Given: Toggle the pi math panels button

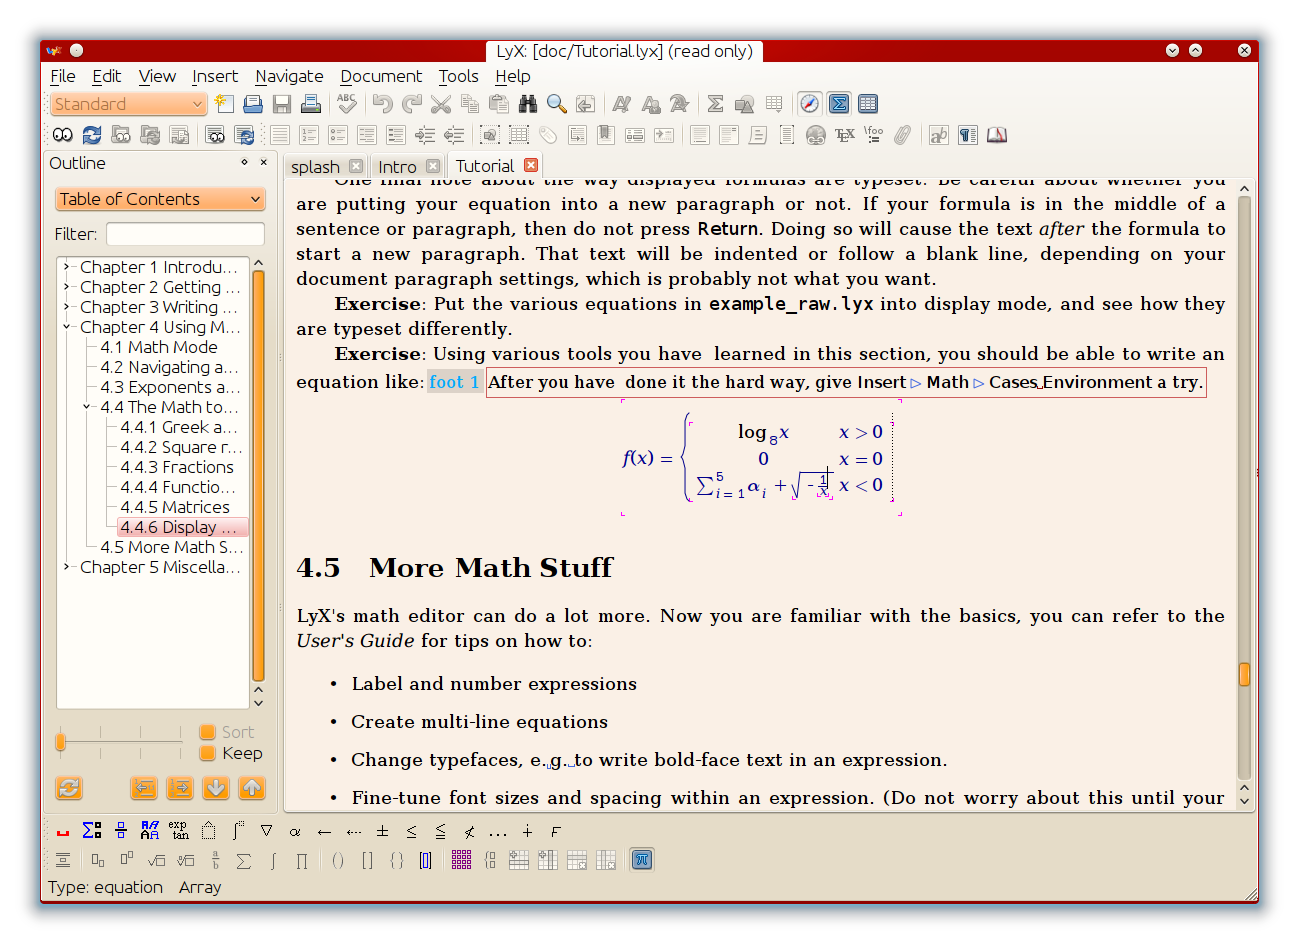Looking at the screenshot, I should pyautogui.click(x=642, y=860).
